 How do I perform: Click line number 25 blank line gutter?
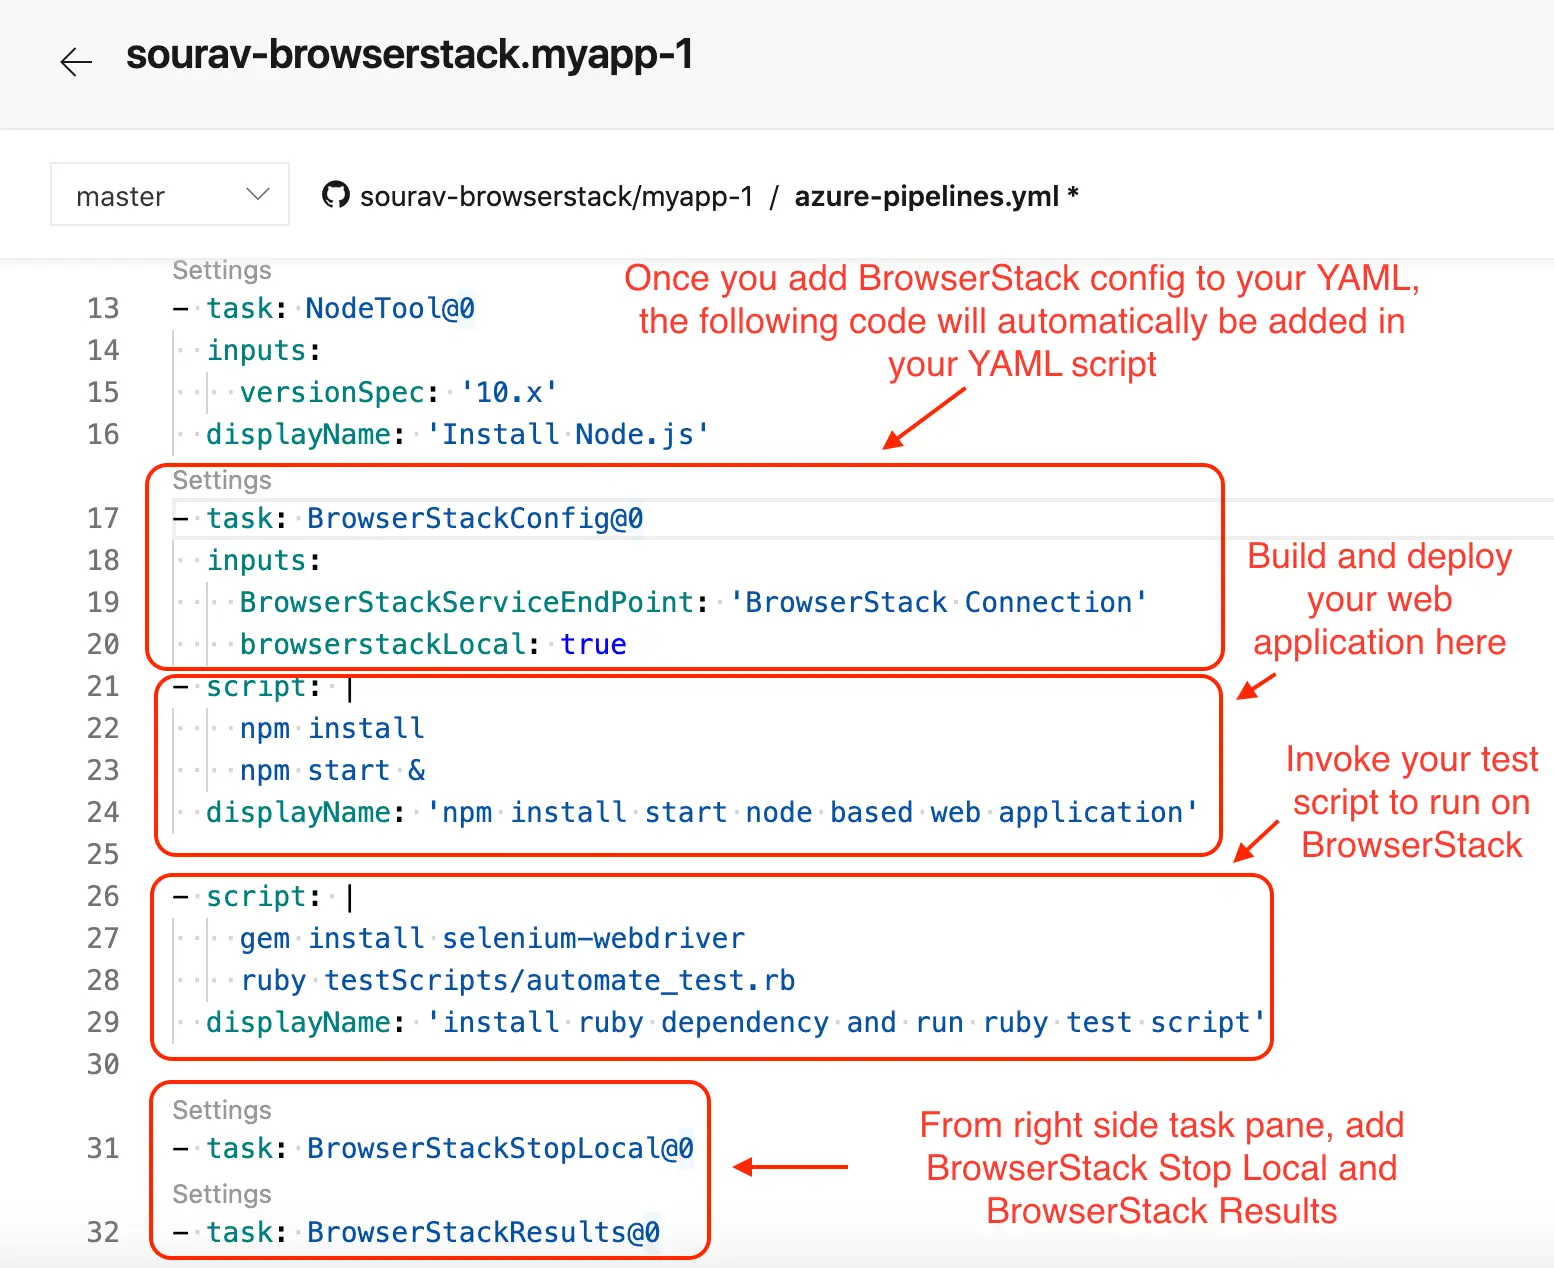[x=103, y=854]
